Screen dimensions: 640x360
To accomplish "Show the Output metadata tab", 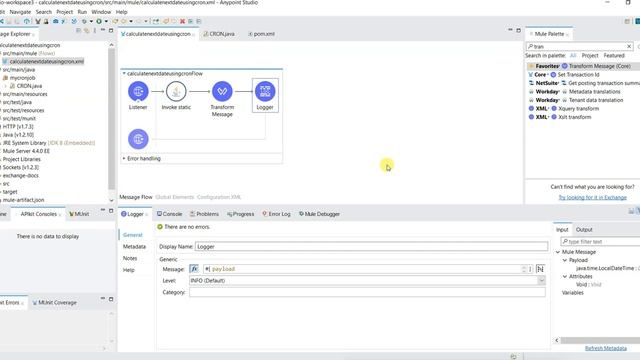I will pyautogui.click(x=584, y=230).
